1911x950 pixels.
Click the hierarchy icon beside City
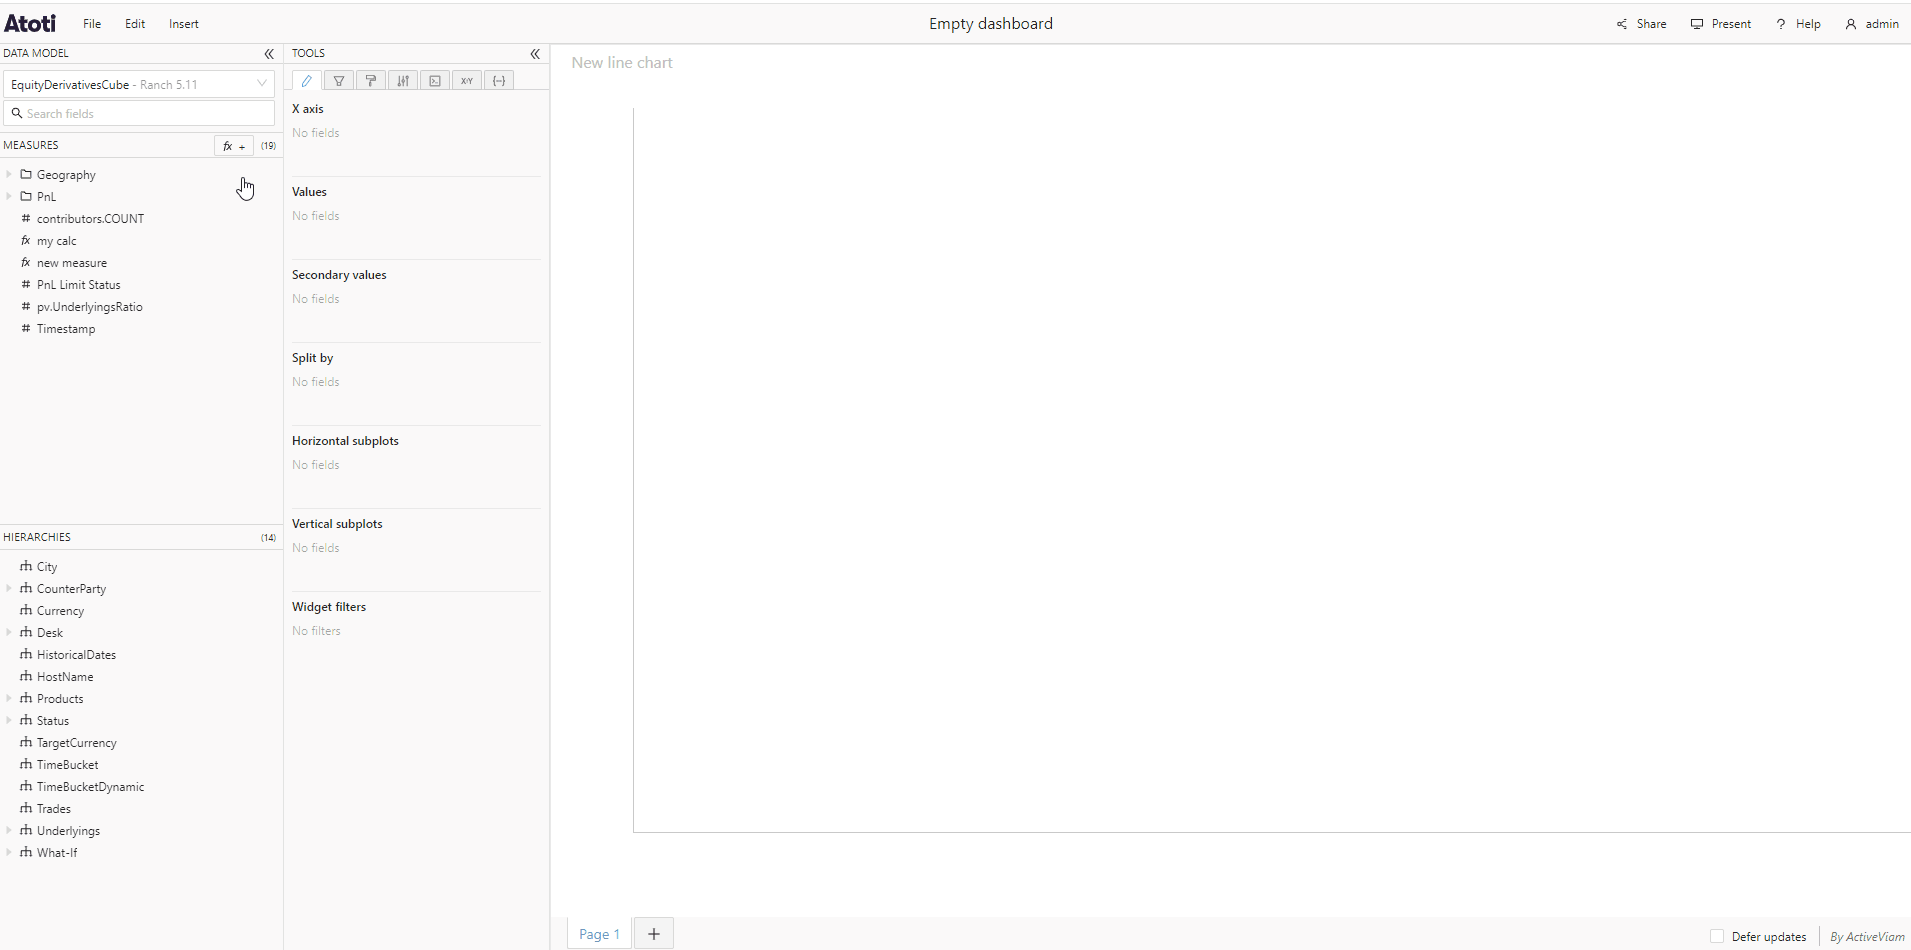pos(26,566)
